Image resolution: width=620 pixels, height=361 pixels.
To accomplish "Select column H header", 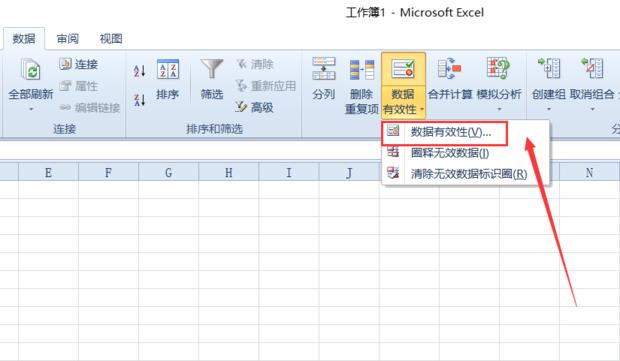I will tap(229, 172).
